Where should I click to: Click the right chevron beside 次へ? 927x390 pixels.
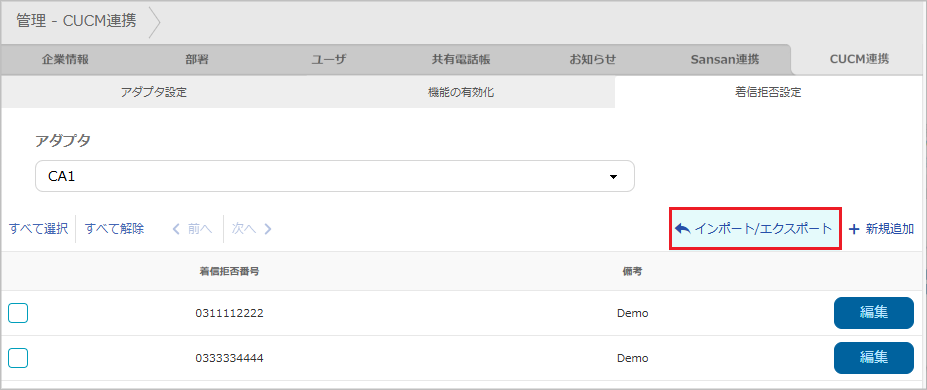[x=268, y=229]
